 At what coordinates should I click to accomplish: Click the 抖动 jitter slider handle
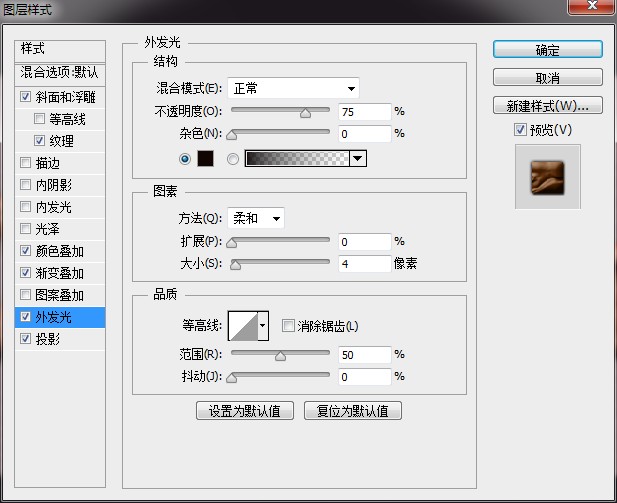pos(232,378)
